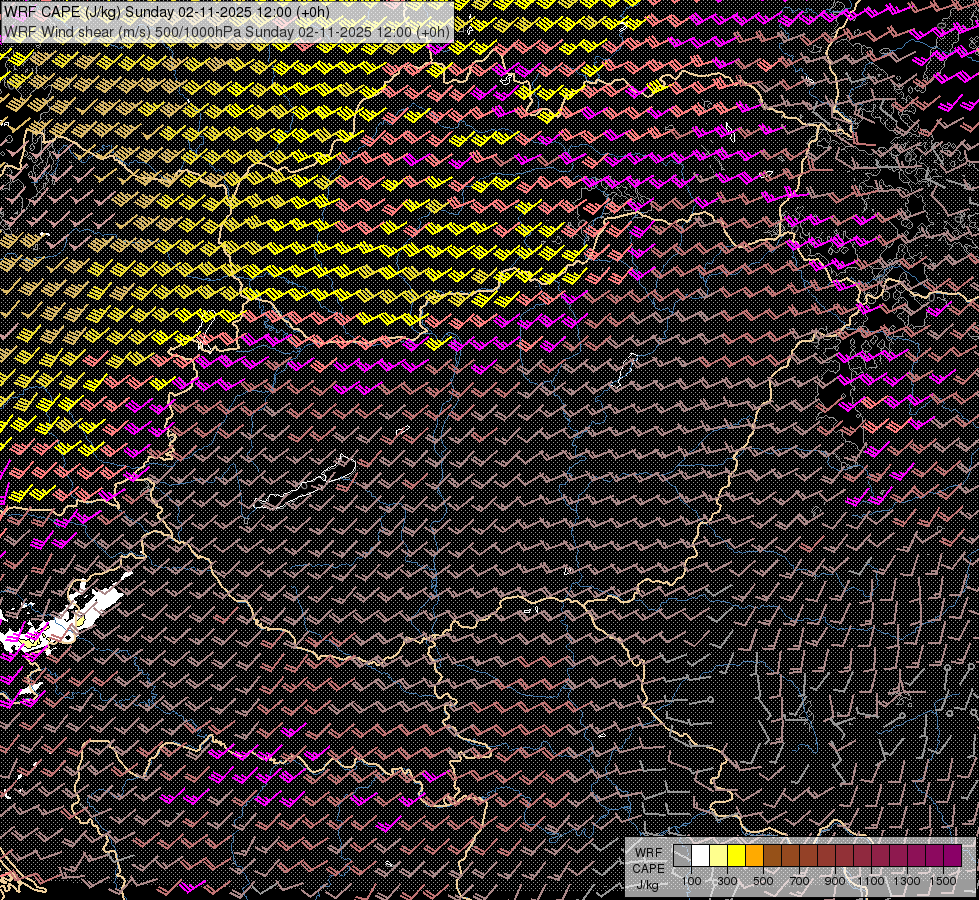The height and width of the screenshot is (900, 979).
Task: Click the '100' legend label
Action: (x=691, y=881)
